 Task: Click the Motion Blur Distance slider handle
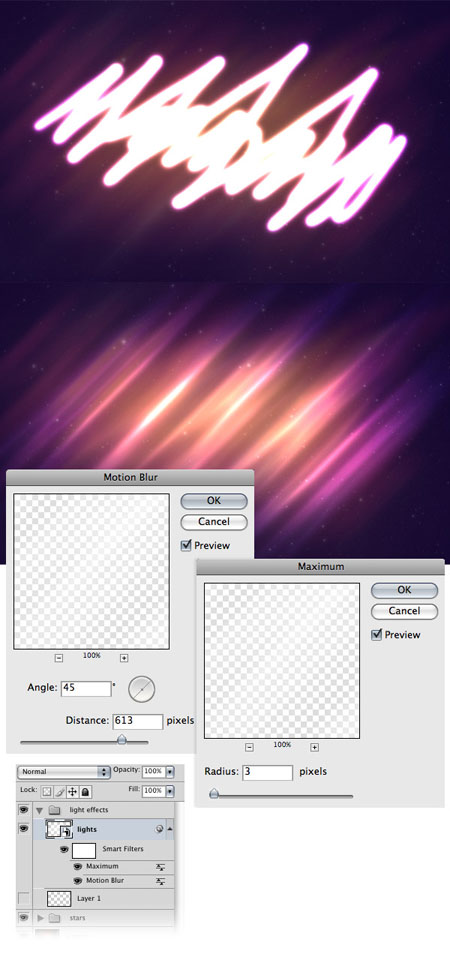[122, 740]
